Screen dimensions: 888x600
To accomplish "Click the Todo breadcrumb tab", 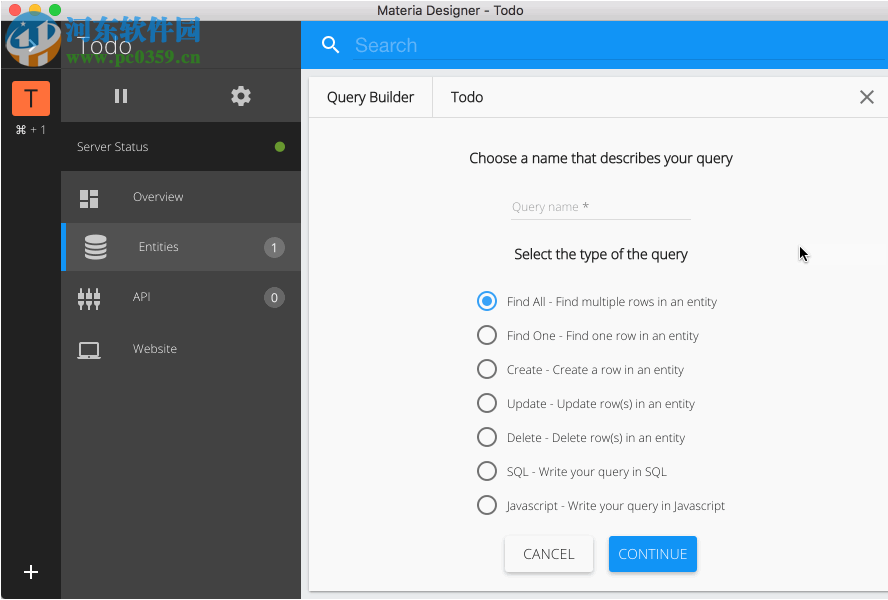I will (467, 97).
